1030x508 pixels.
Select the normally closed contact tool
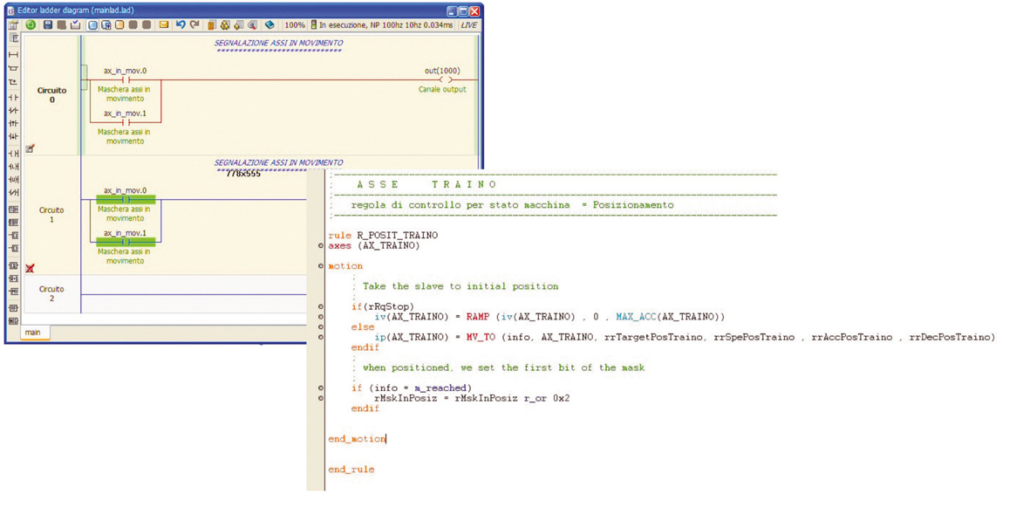pyautogui.click(x=13, y=110)
